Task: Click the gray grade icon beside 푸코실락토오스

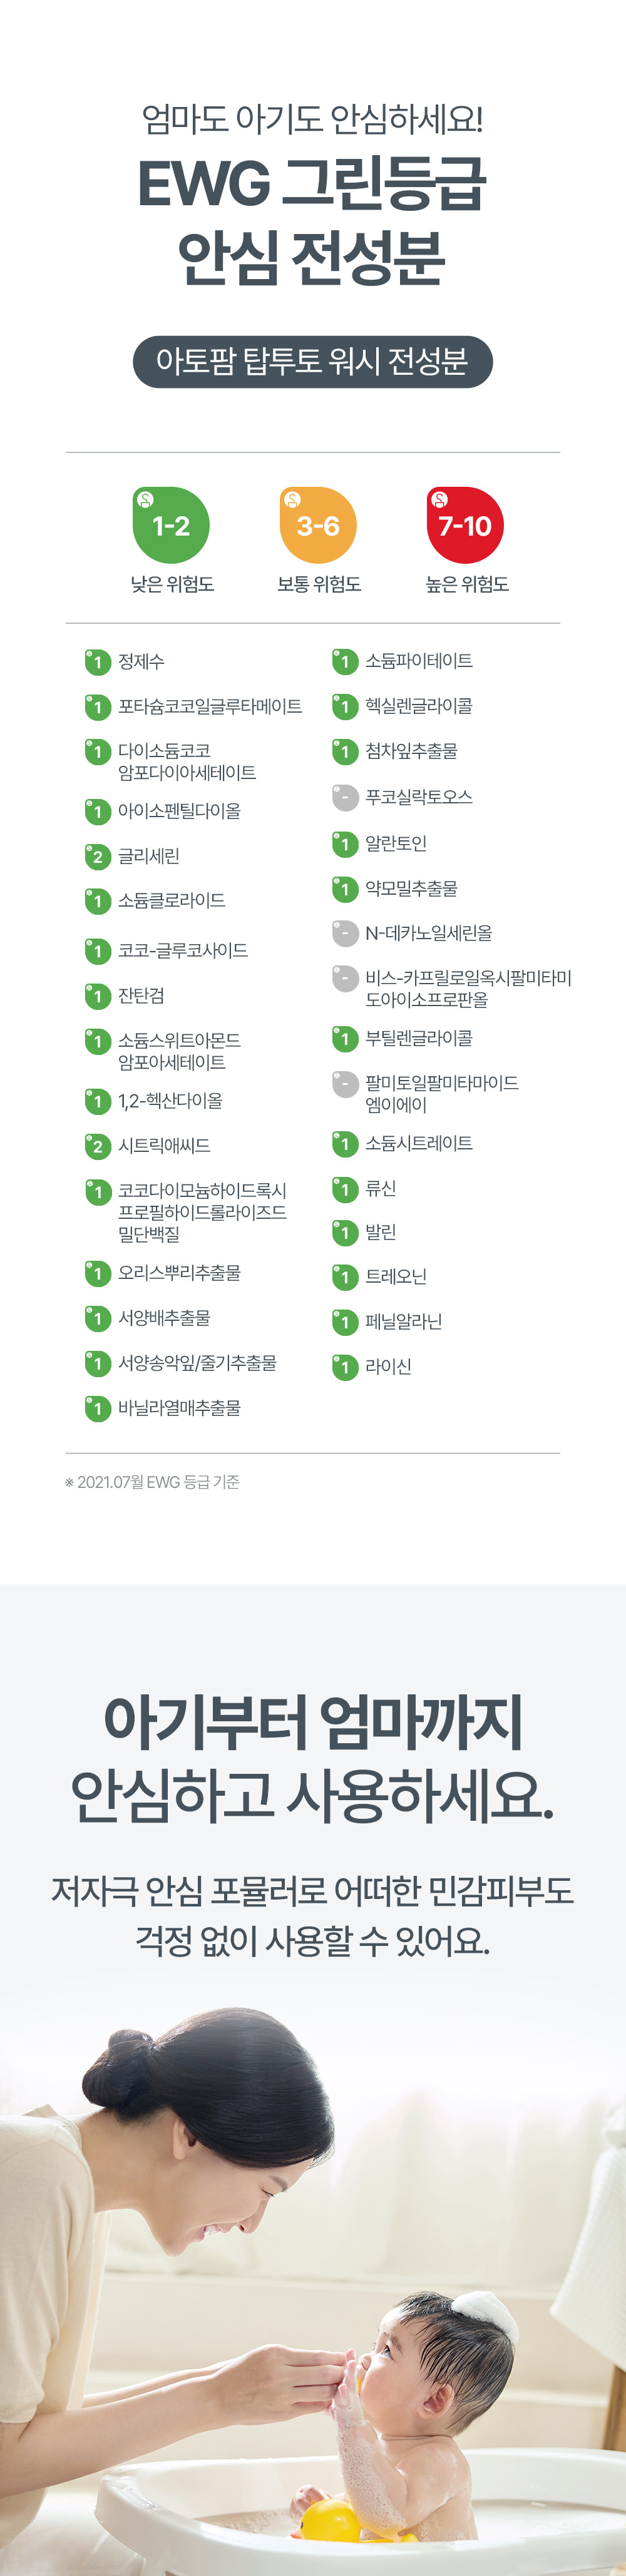Action: point(345,798)
